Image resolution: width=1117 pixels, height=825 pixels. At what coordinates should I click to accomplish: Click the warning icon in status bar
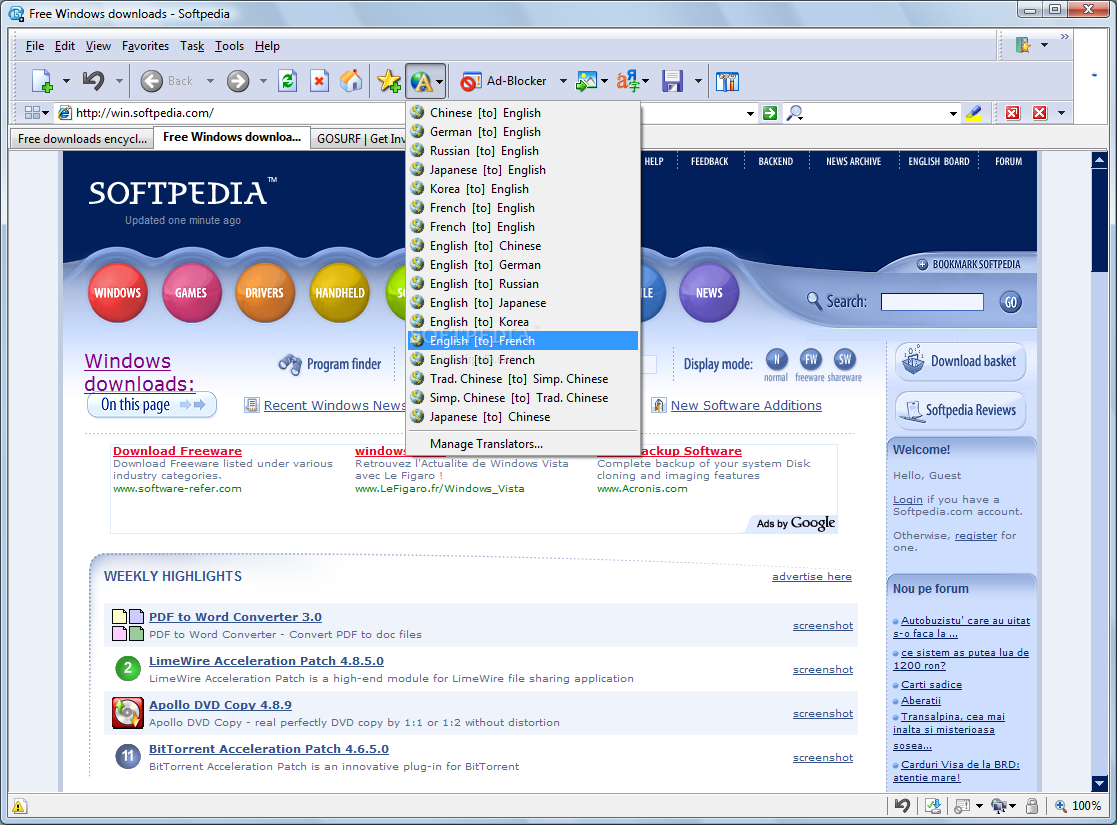tap(19, 806)
